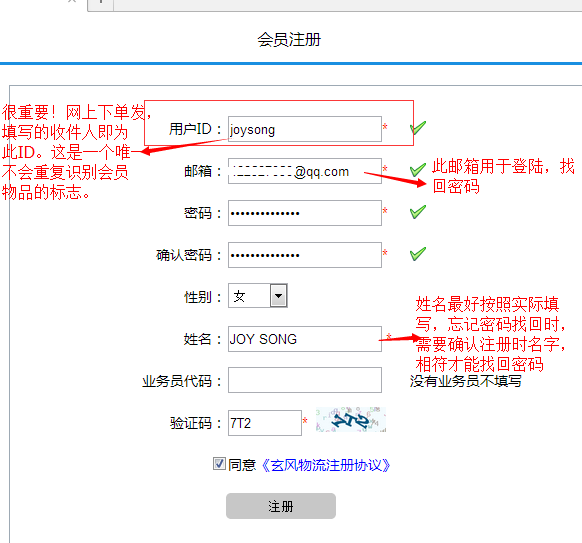582x543 pixels.
Task: Open the 玄风物流注册协议 link
Action: pyautogui.click(x=326, y=465)
